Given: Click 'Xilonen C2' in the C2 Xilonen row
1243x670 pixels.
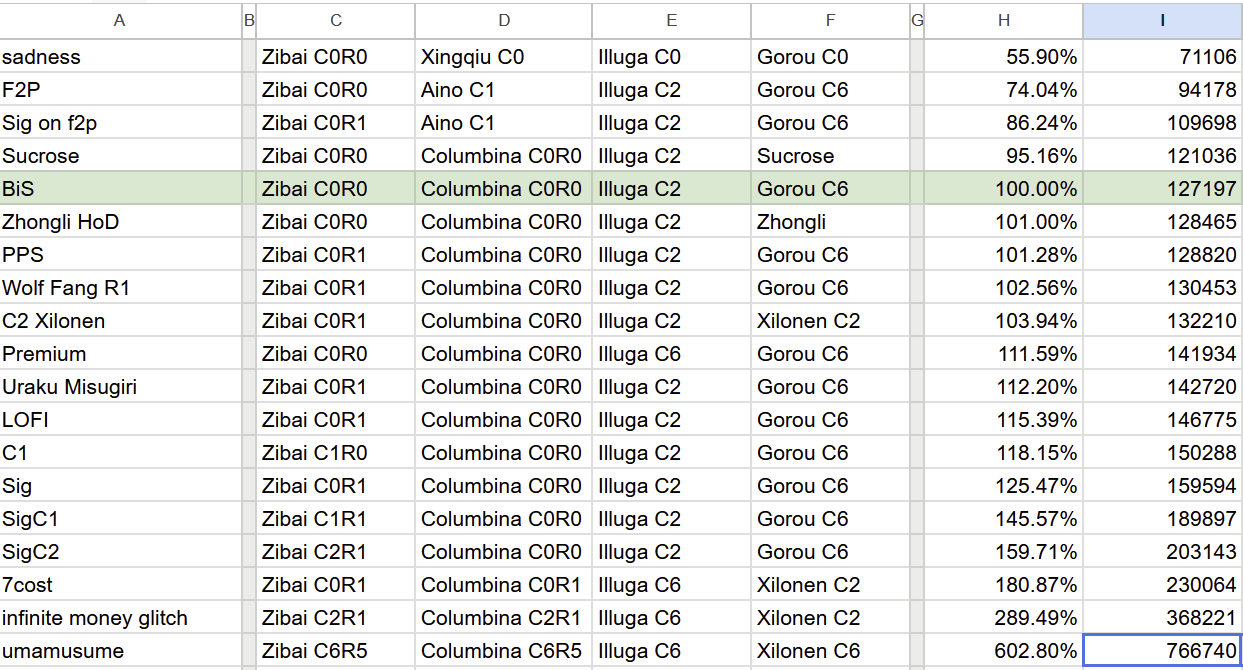Looking at the screenshot, I should pos(830,321).
